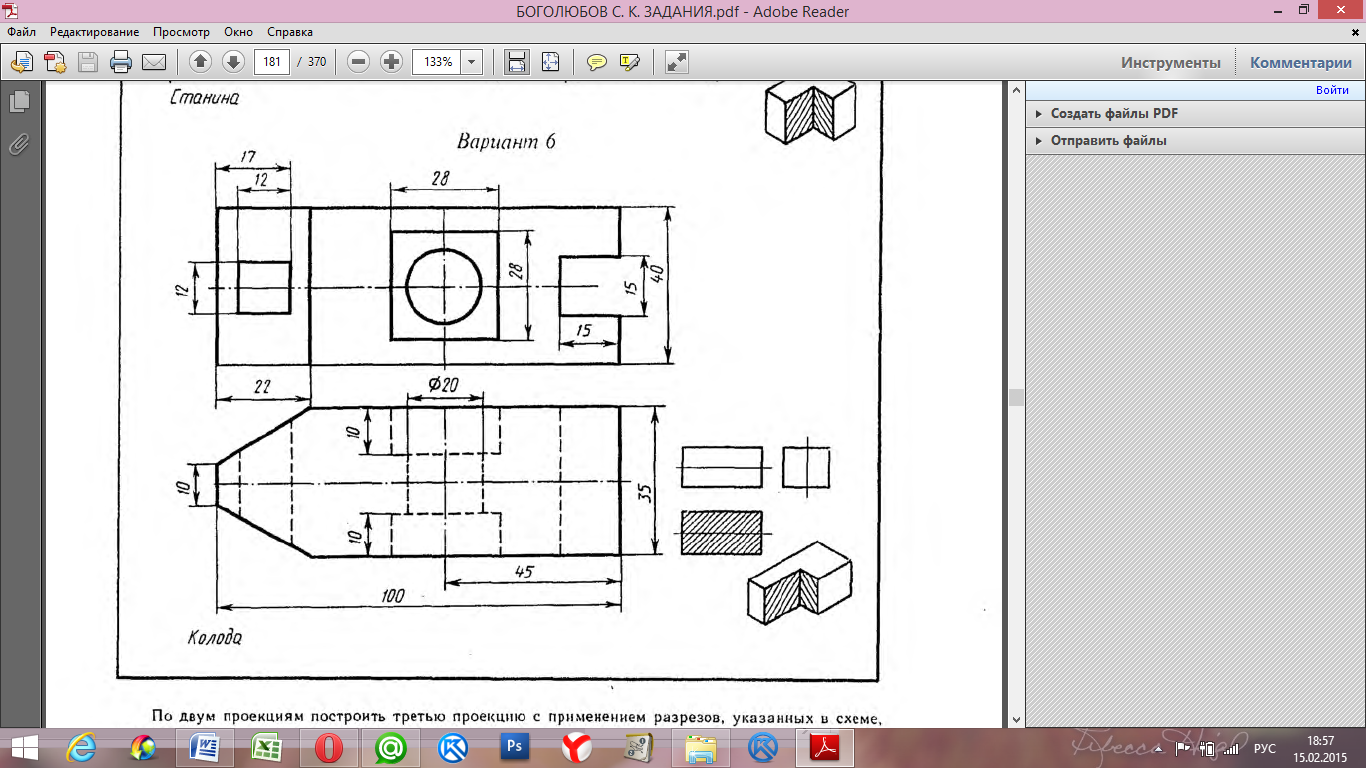The width and height of the screenshot is (1366, 768).
Task: Click the Open file icon in toolbar
Action: tap(21, 62)
